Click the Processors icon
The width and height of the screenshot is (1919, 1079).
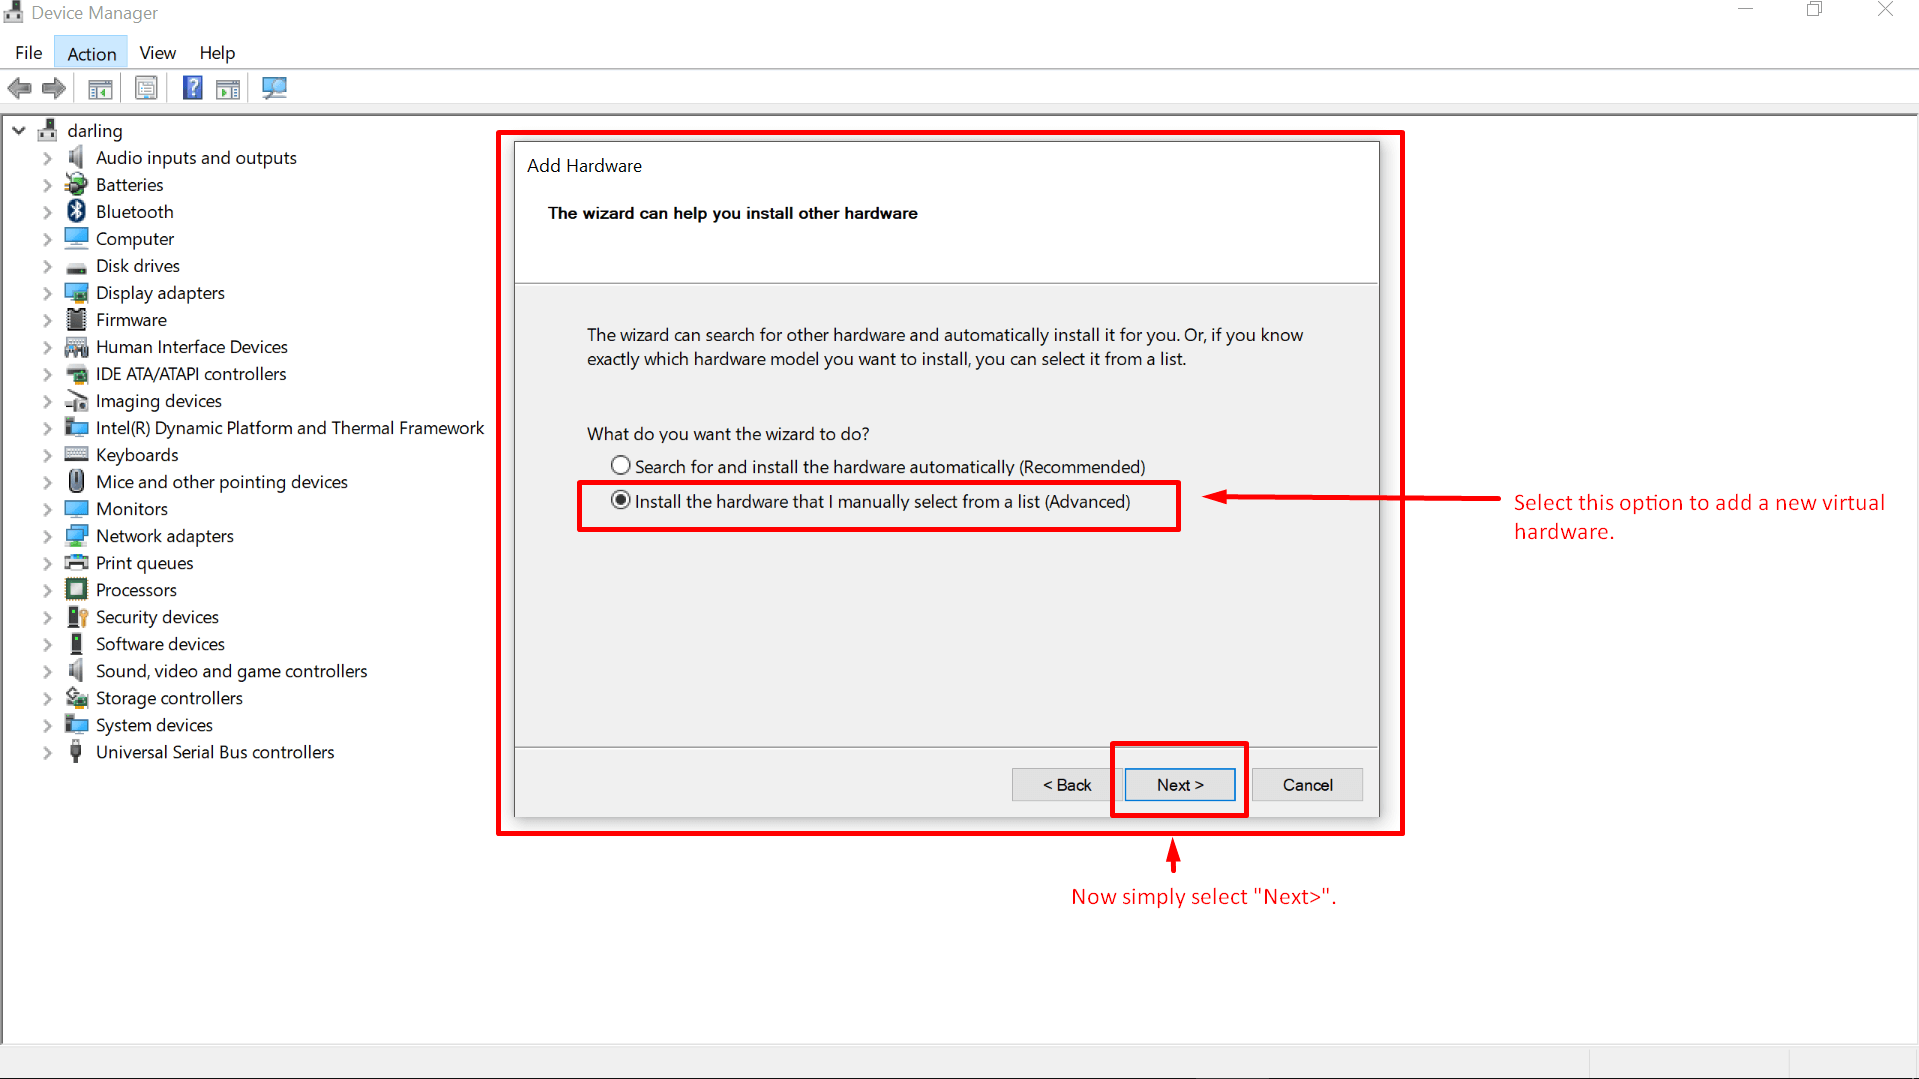[x=76, y=589]
